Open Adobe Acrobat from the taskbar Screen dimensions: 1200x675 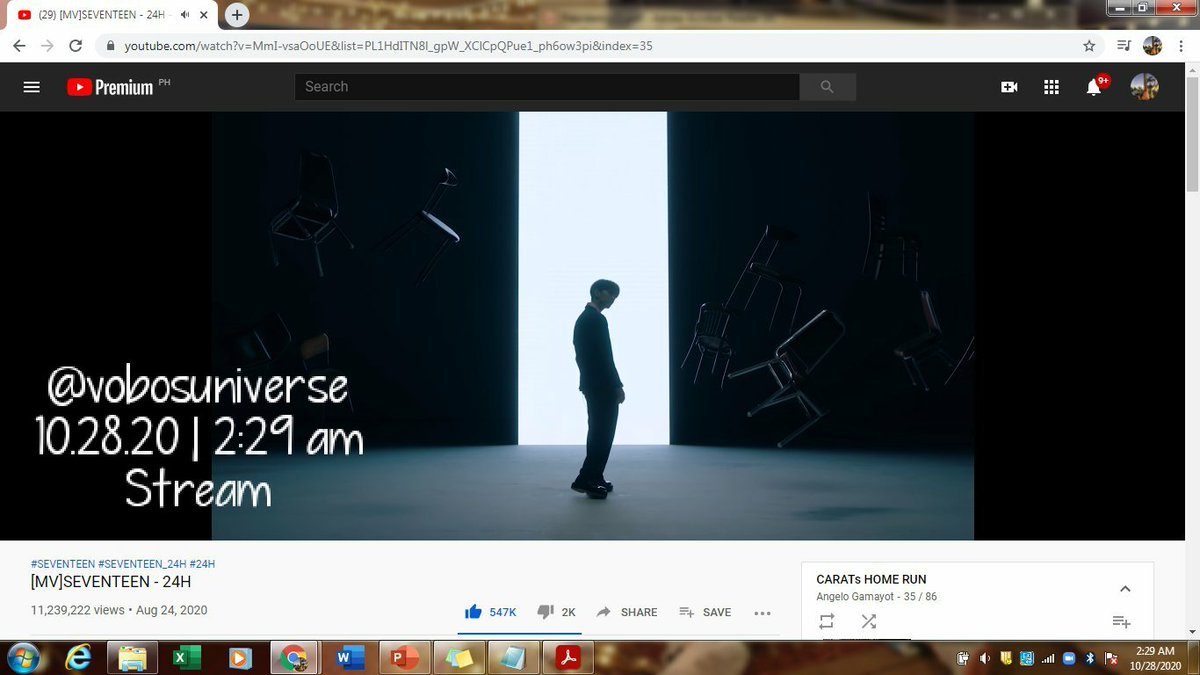[x=566, y=658]
